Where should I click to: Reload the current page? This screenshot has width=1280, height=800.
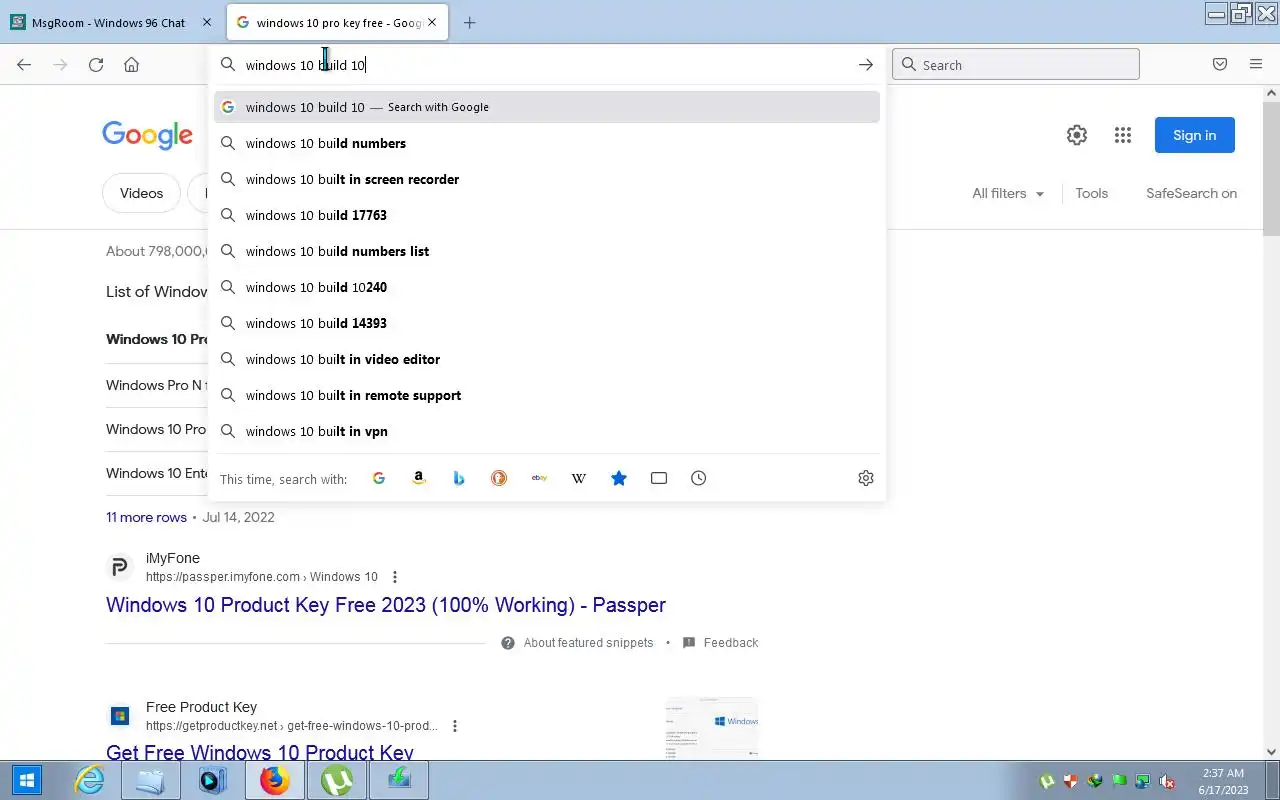(96, 64)
